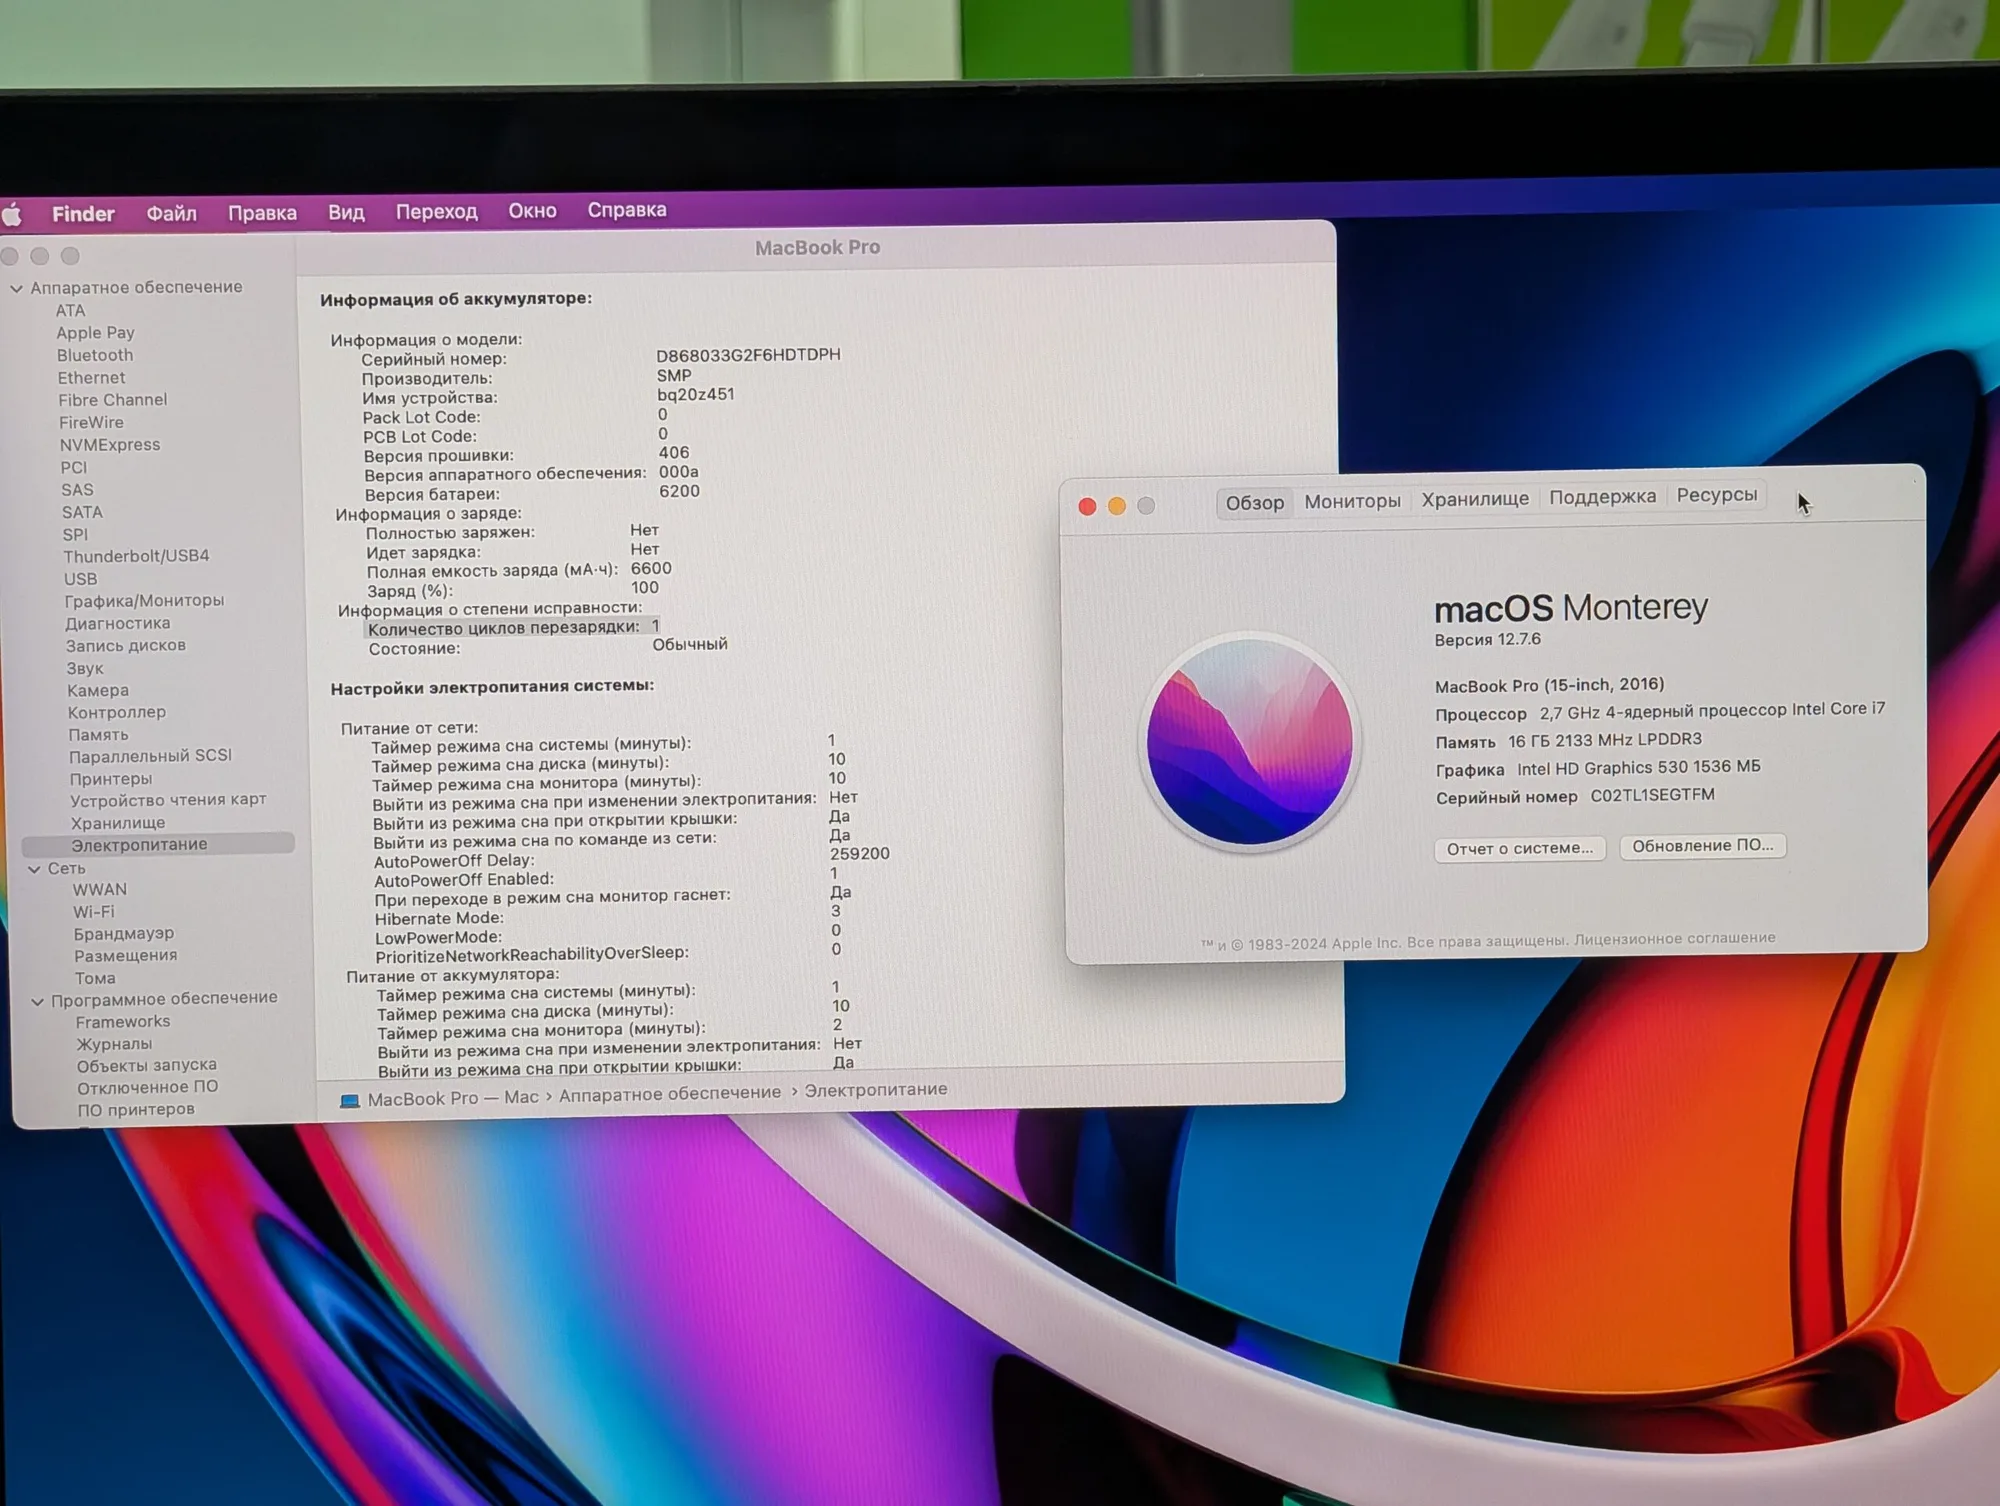This screenshot has height=1506, width=2000.
Task: Select the Обзор tab
Action: tap(1254, 503)
